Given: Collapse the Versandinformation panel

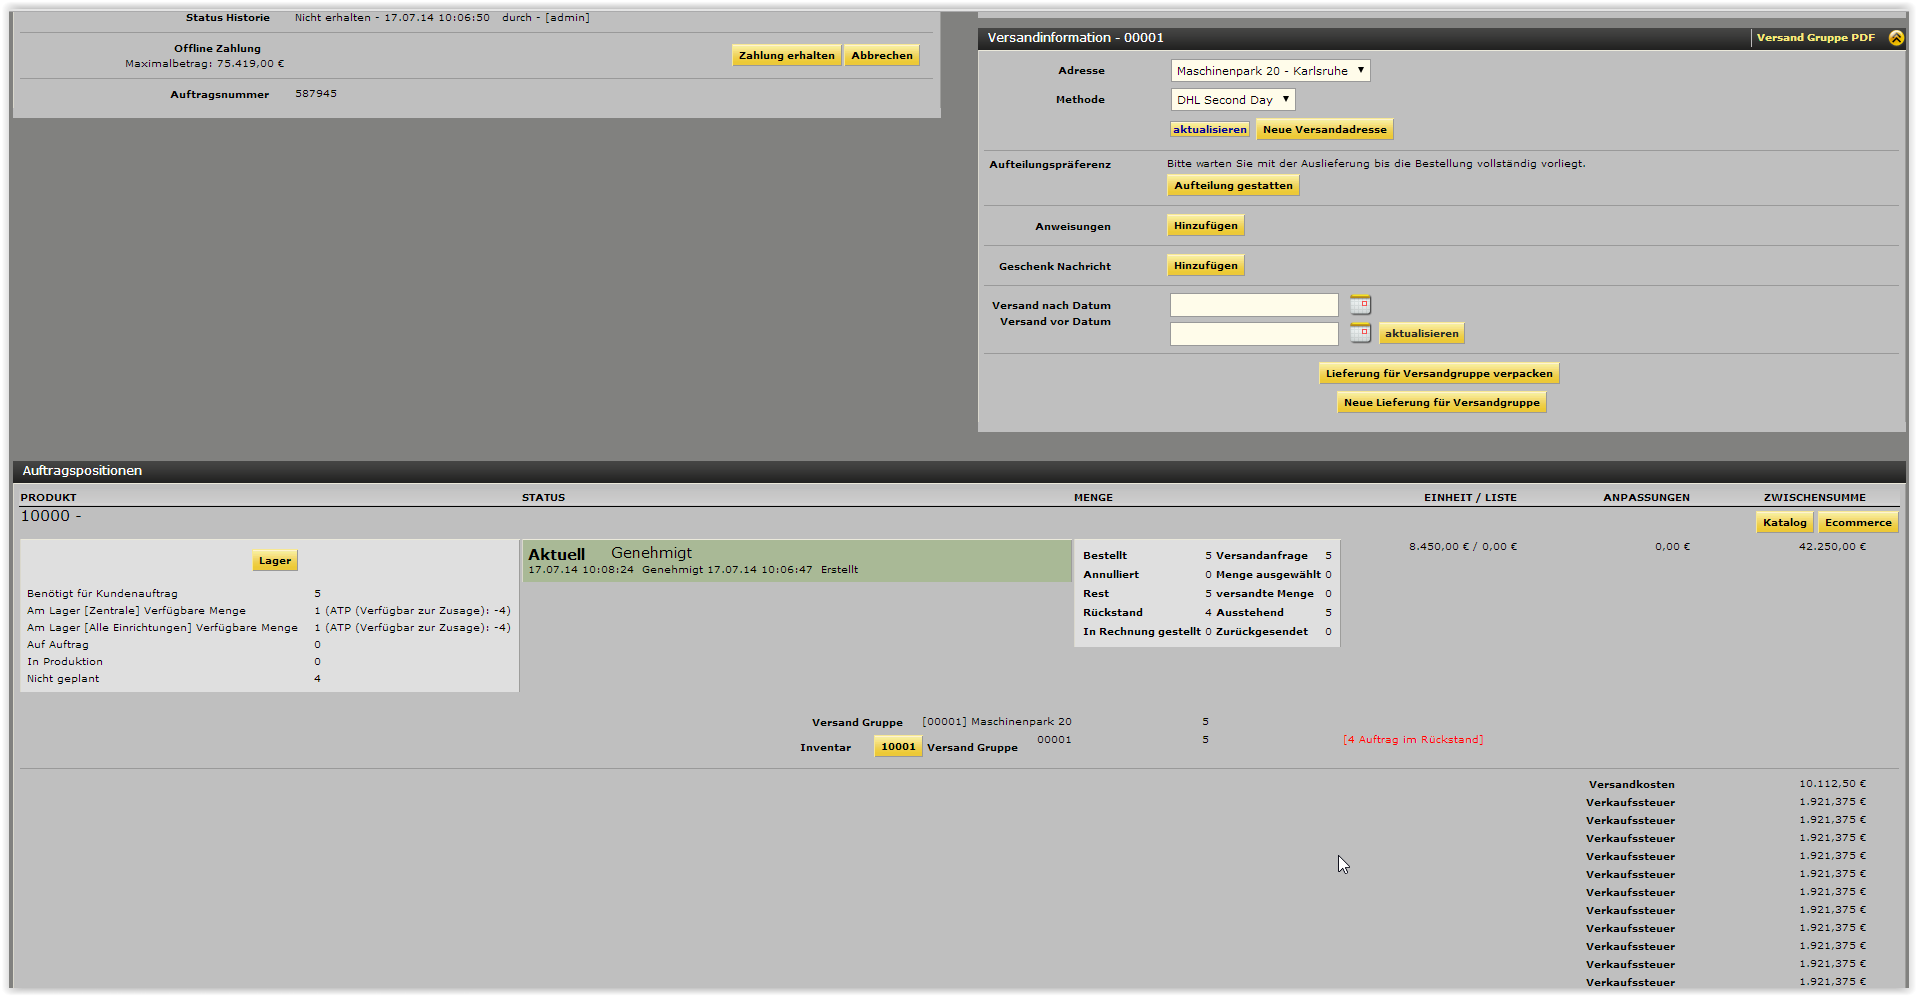Looking at the screenshot, I should click(x=1895, y=38).
